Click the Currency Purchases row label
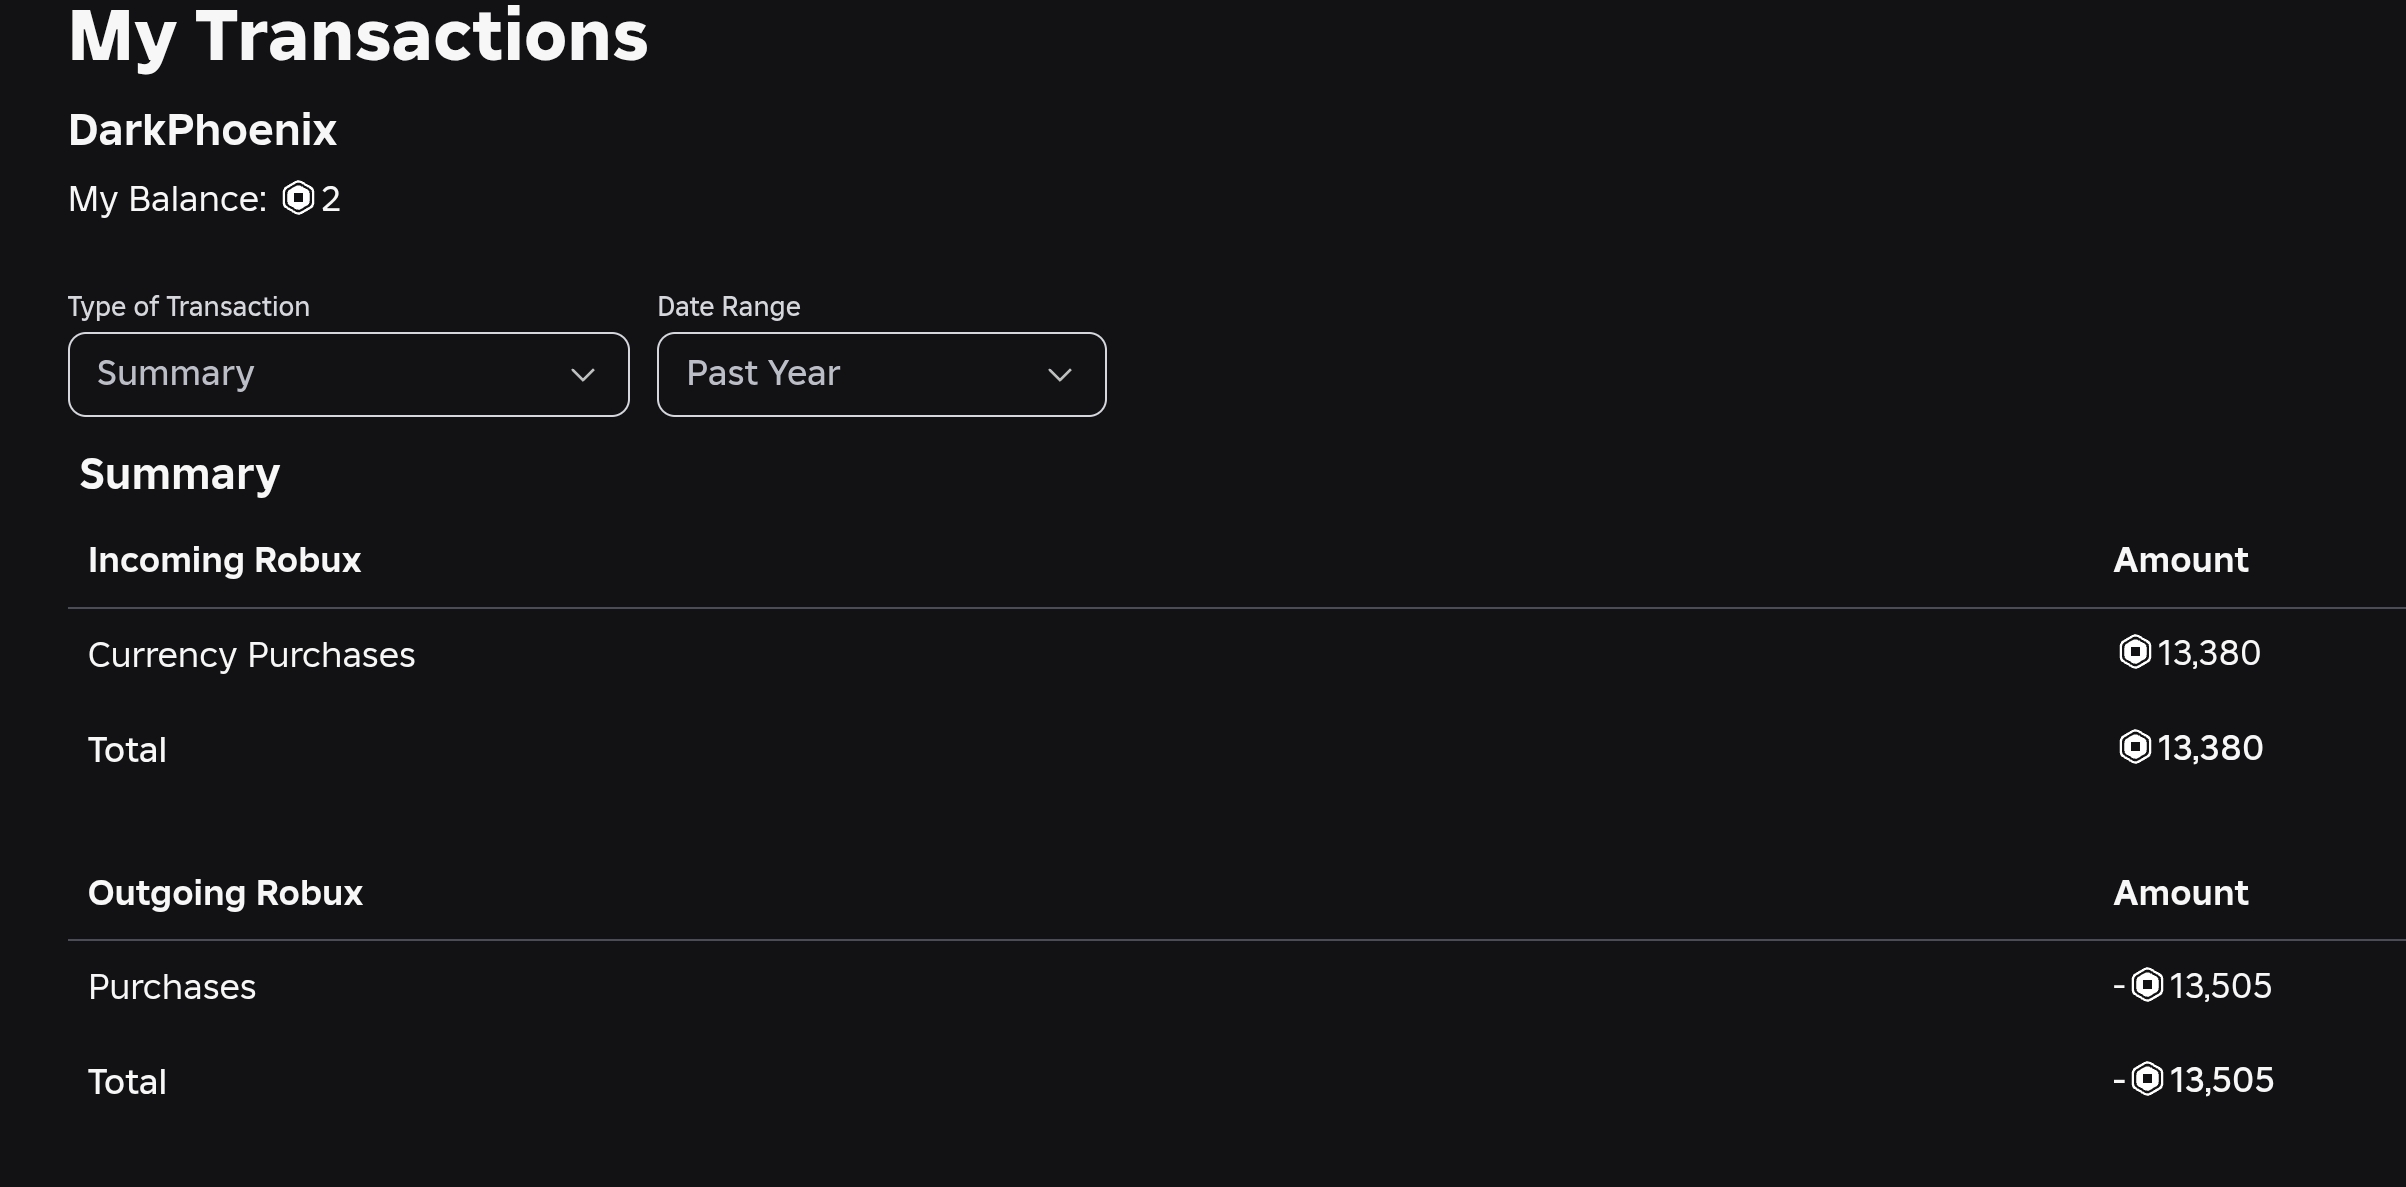The height and width of the screenshot is (1187, 2406). (251, 655)
